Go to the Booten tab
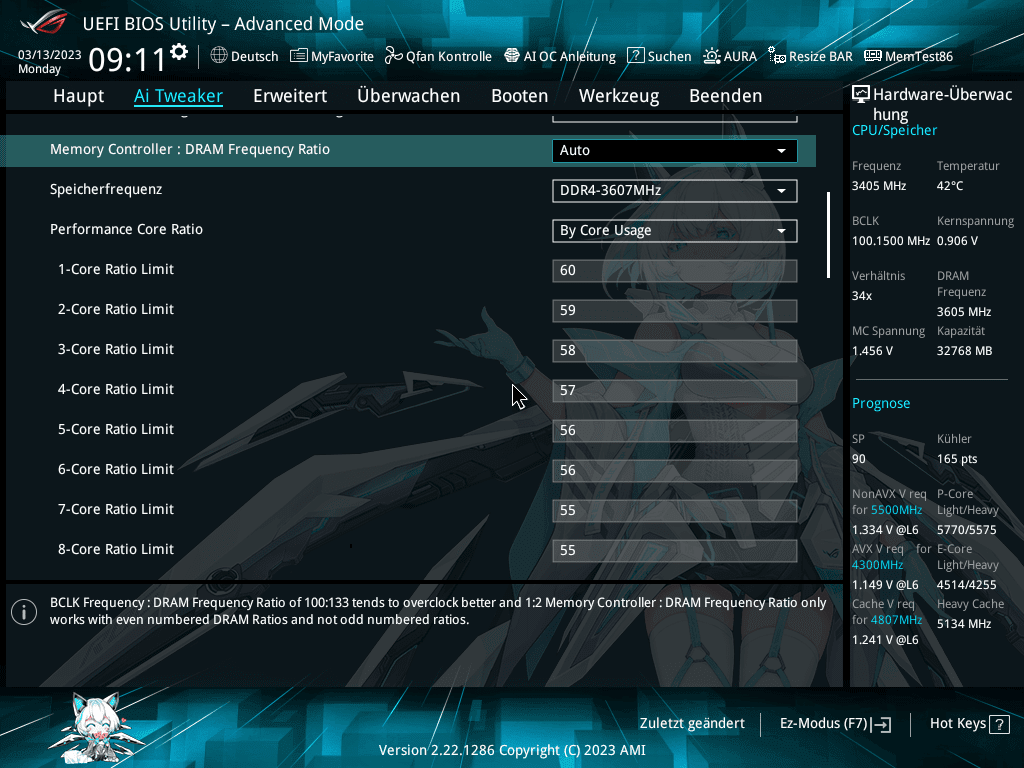Viewport: 1024px width, 768px height. click(519, 96)
